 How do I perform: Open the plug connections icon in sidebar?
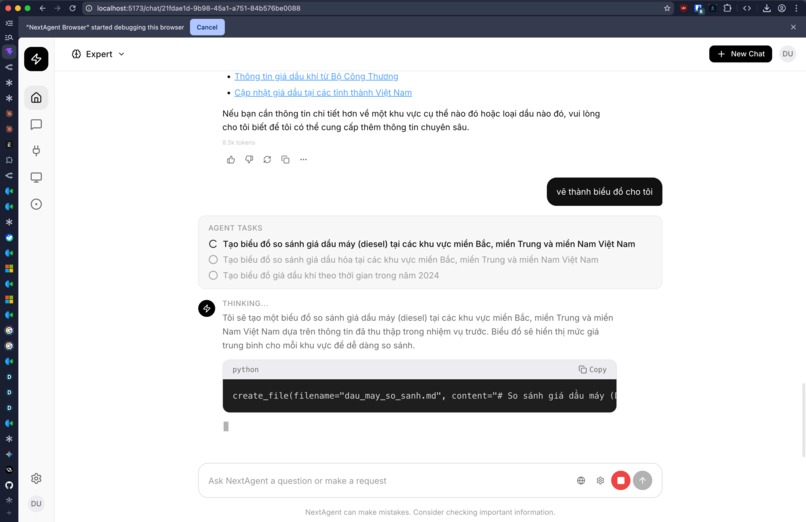(36, 151)
